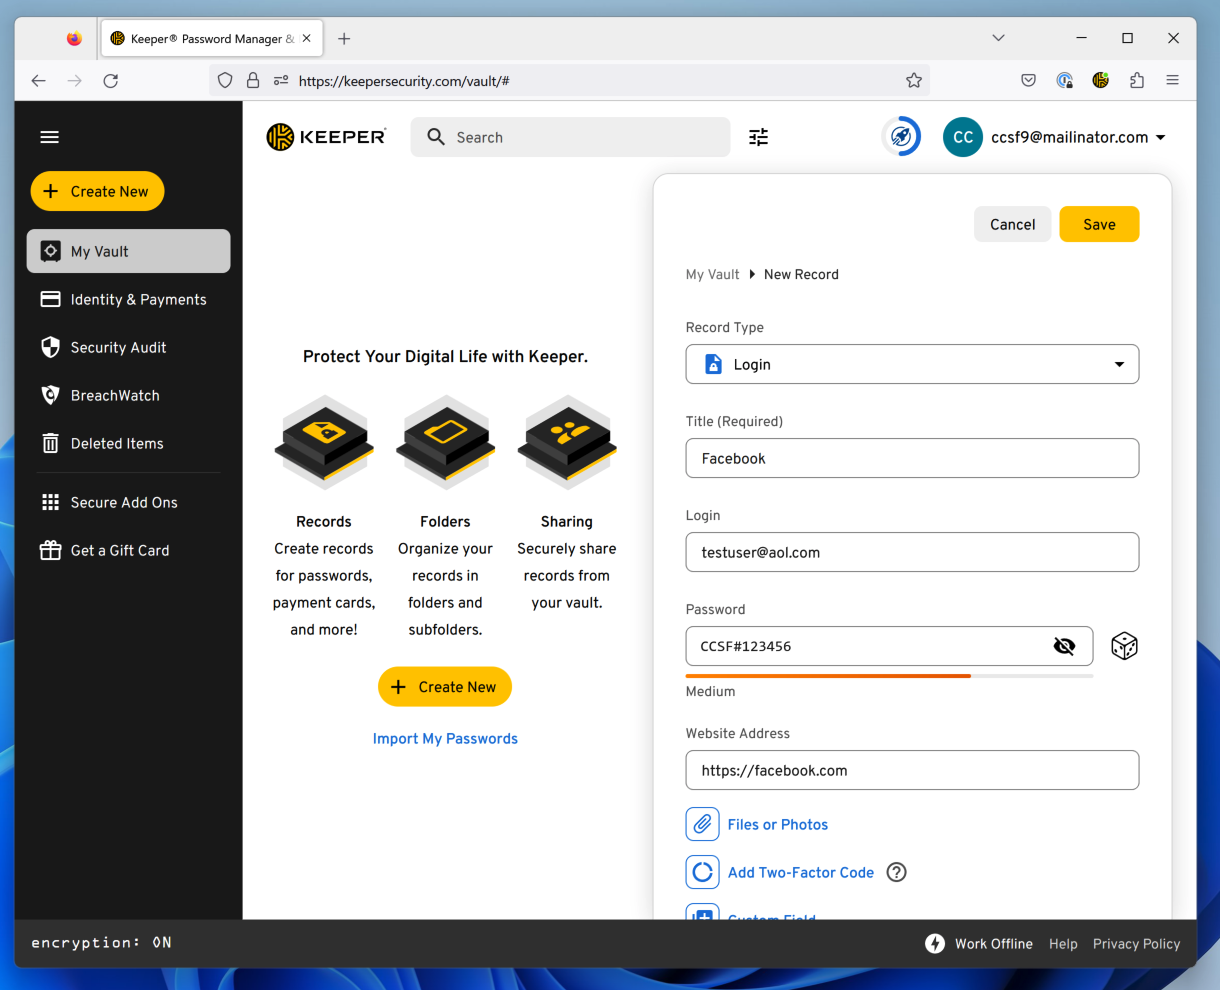Screen dimensions: 1220x990
Task: Toggle password visibility eye icon
Action: [x=1064, y=646]
